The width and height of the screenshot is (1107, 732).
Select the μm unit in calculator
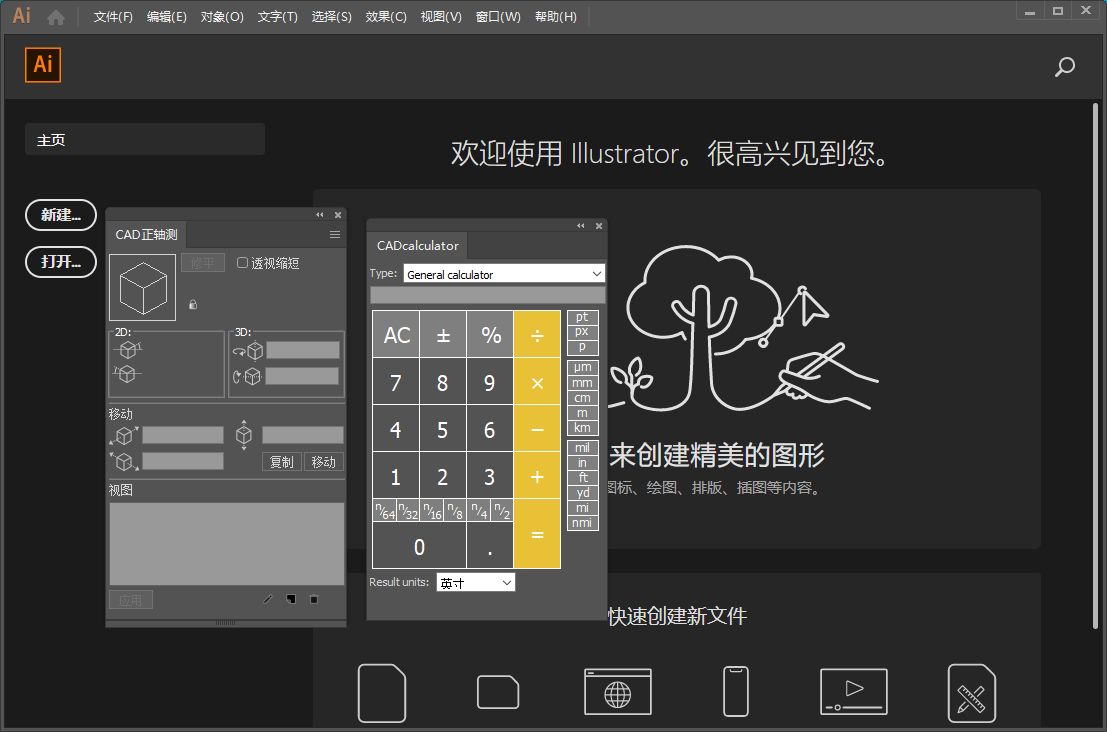coord(582,367)
